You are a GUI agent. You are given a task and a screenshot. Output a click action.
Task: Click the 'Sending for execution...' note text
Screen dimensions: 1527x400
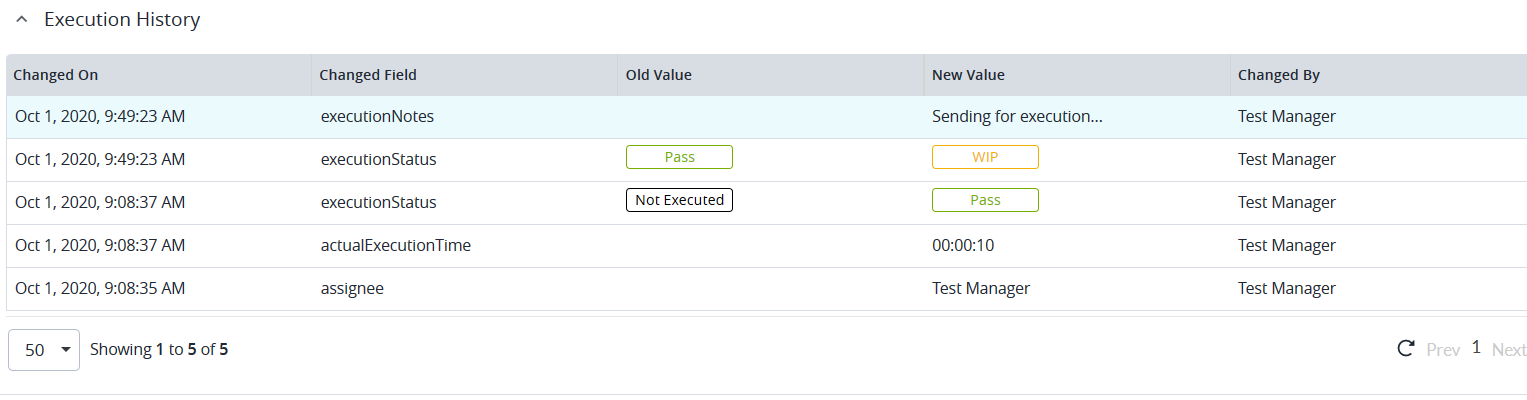click(x=1016, y=116)
